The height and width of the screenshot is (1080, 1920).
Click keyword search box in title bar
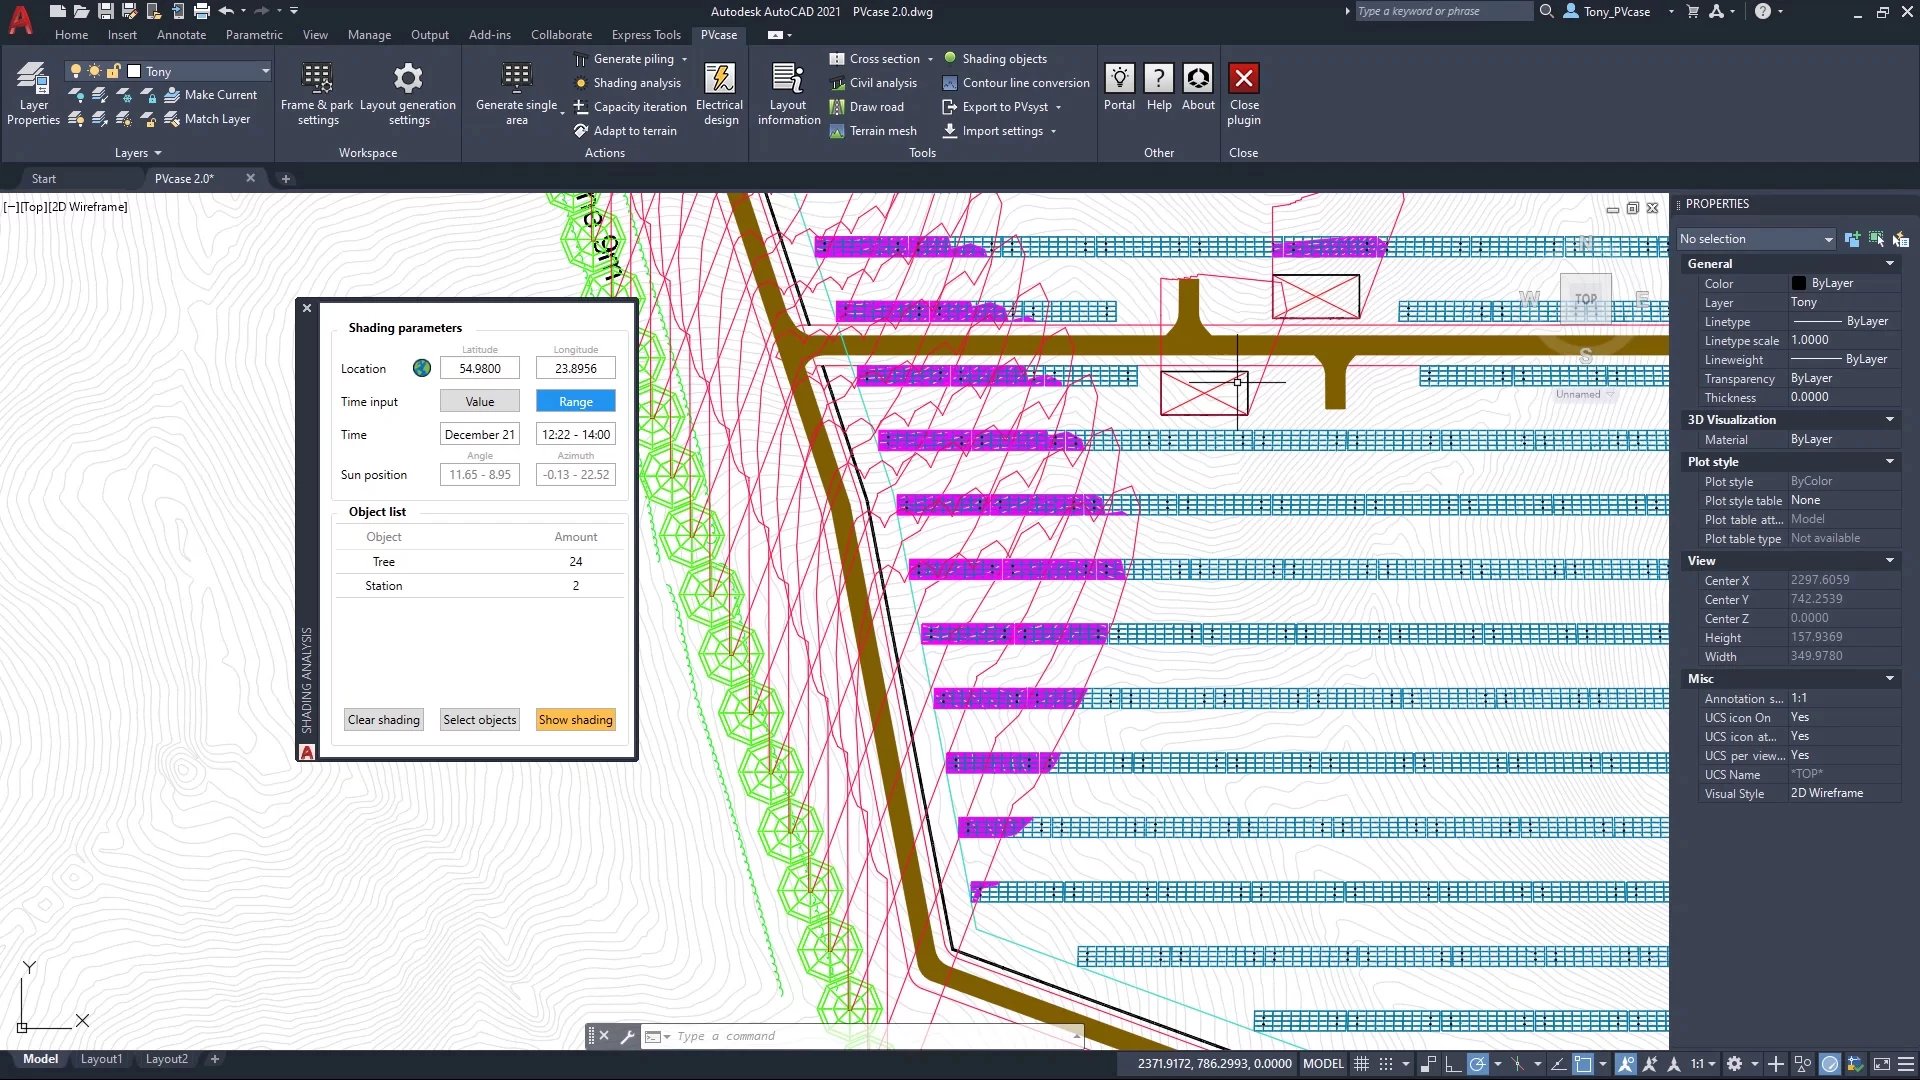pos(1443,11)
